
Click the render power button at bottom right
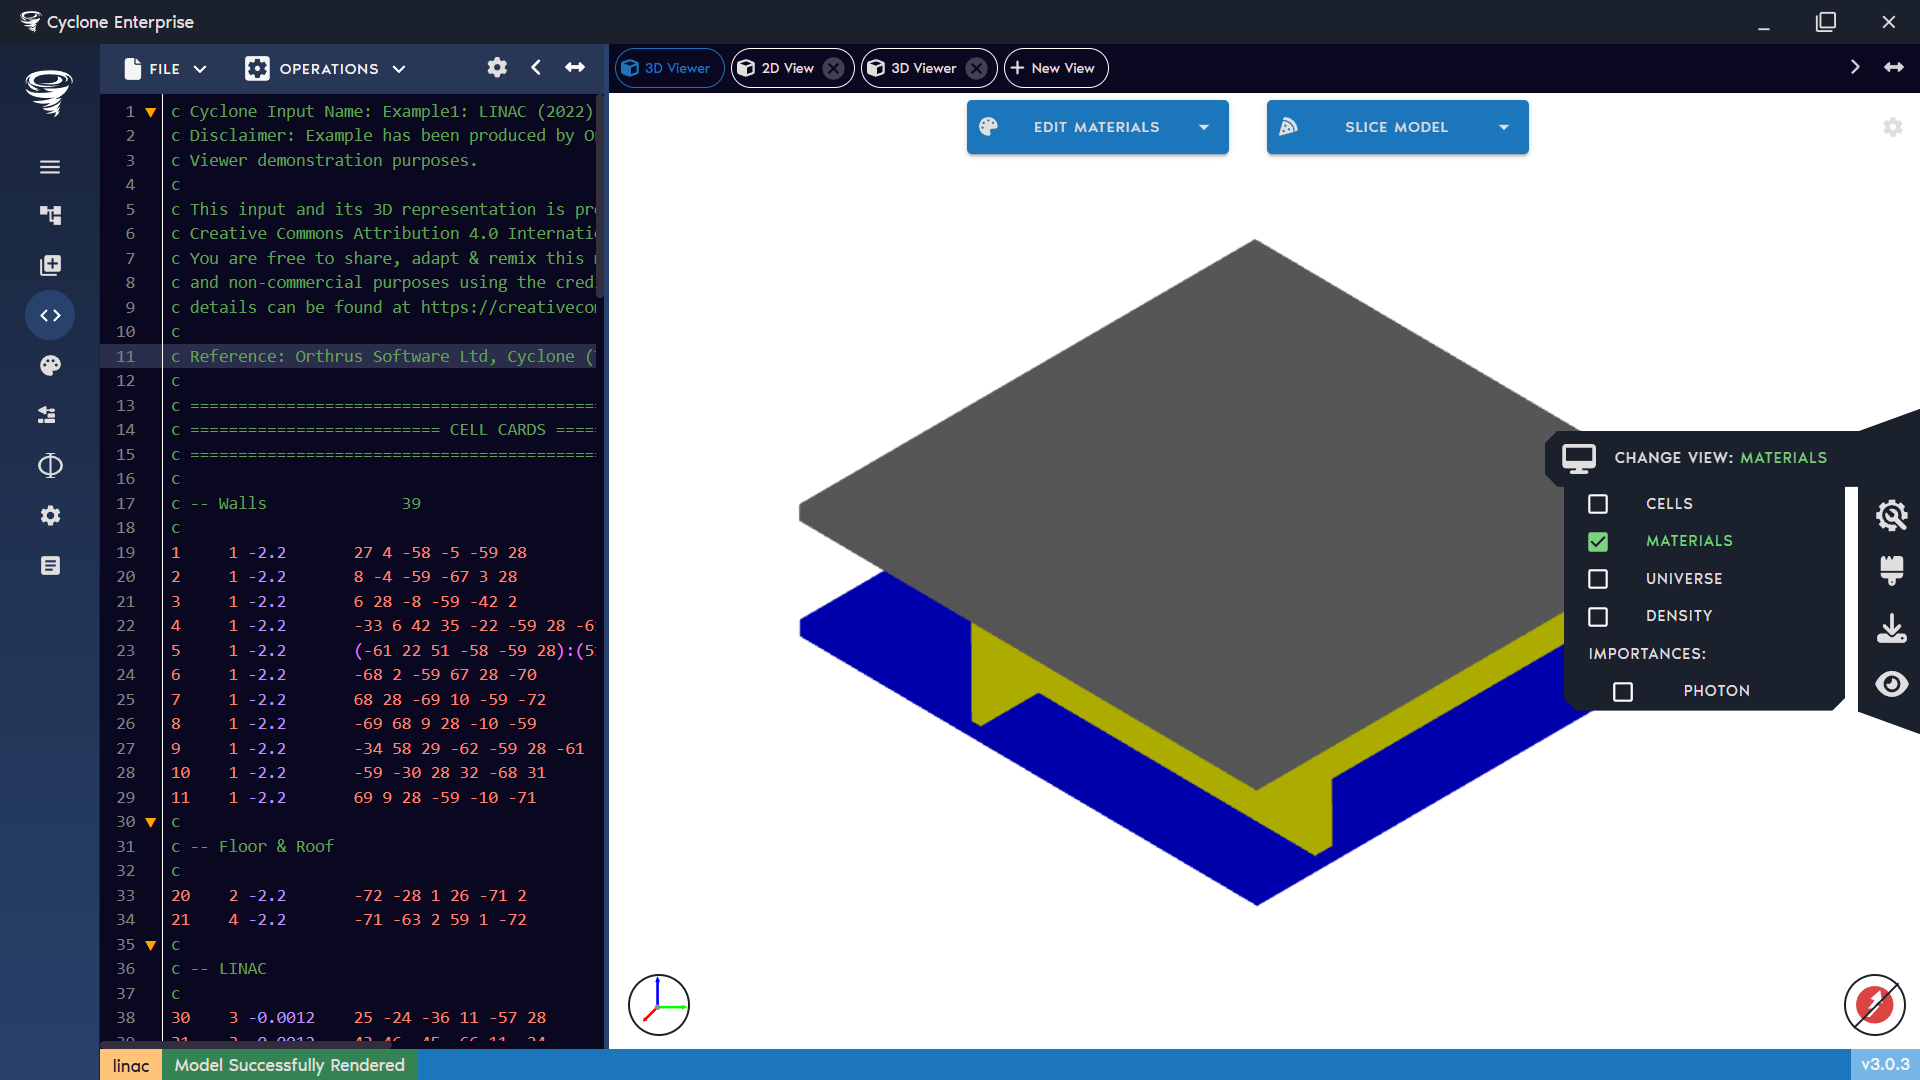1874,1005
